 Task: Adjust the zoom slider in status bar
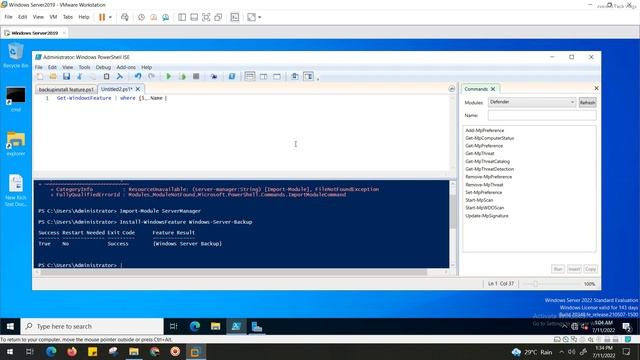point(536,284)
